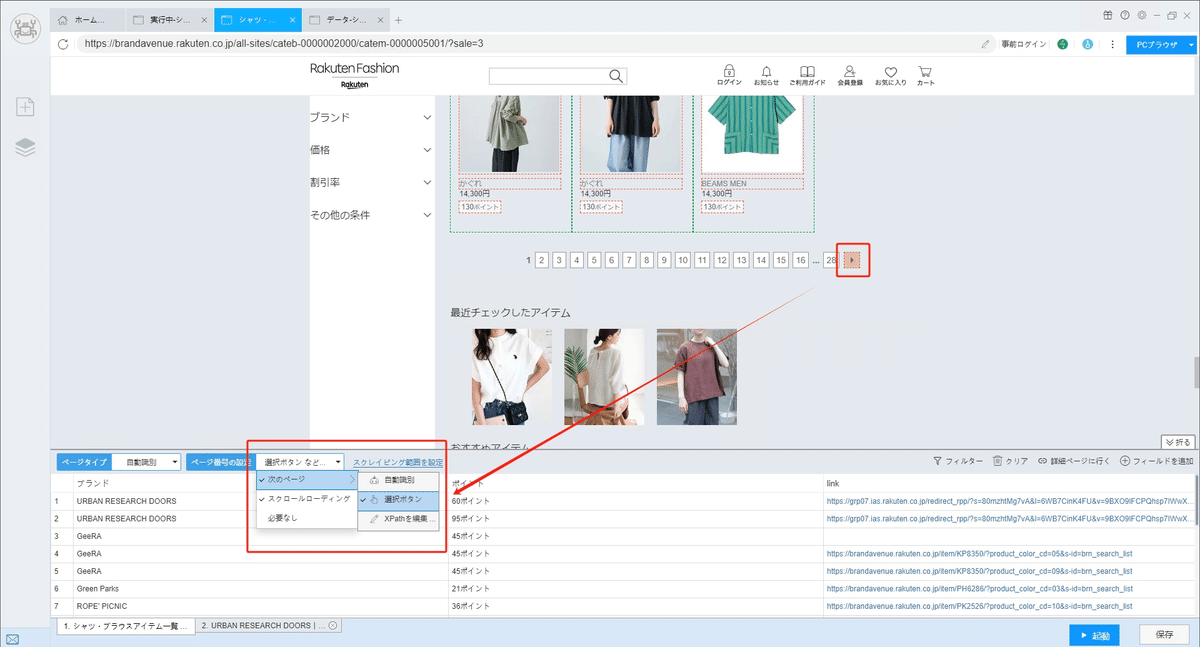This screenshot has width=1200, height=647.
Task: Open the help question mark icon in title bar
Action: pos(1125,15)
